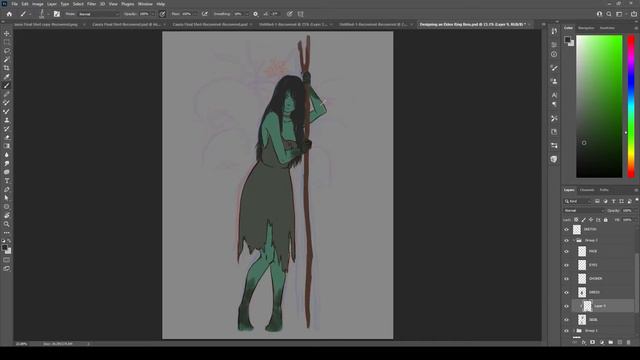Select the Lasso tool
Image resolution: width=640 pixels, height=360 pixels.
7,51
